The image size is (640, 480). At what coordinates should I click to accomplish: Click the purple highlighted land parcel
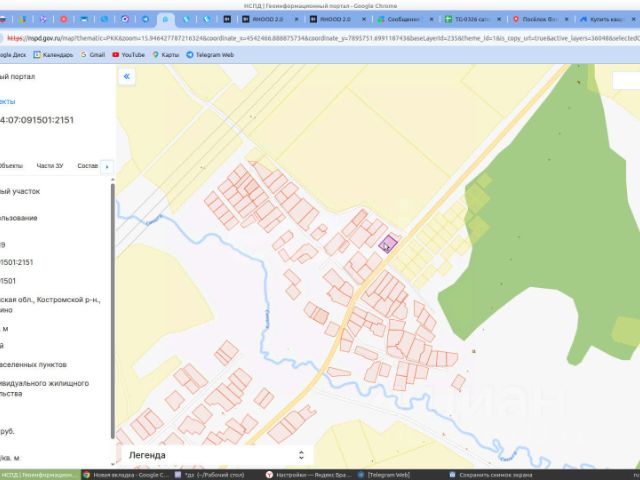click(388, 241)
